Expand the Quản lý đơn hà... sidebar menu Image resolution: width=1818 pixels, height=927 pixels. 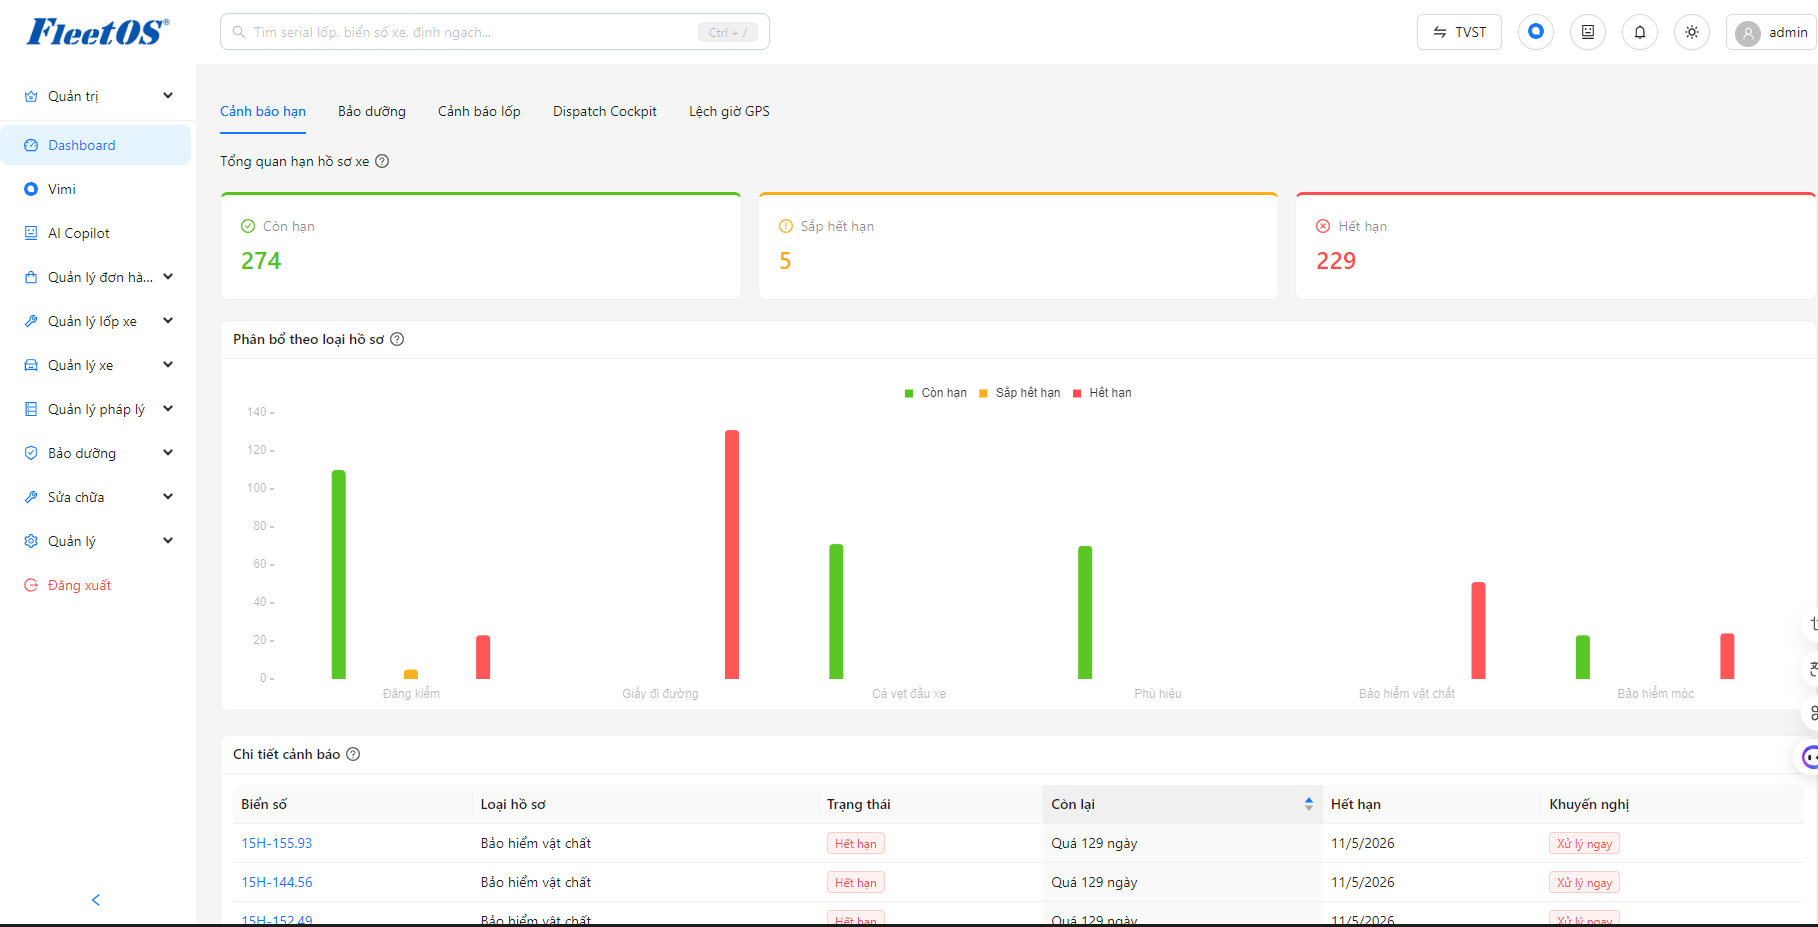click(x=96, y=277)
